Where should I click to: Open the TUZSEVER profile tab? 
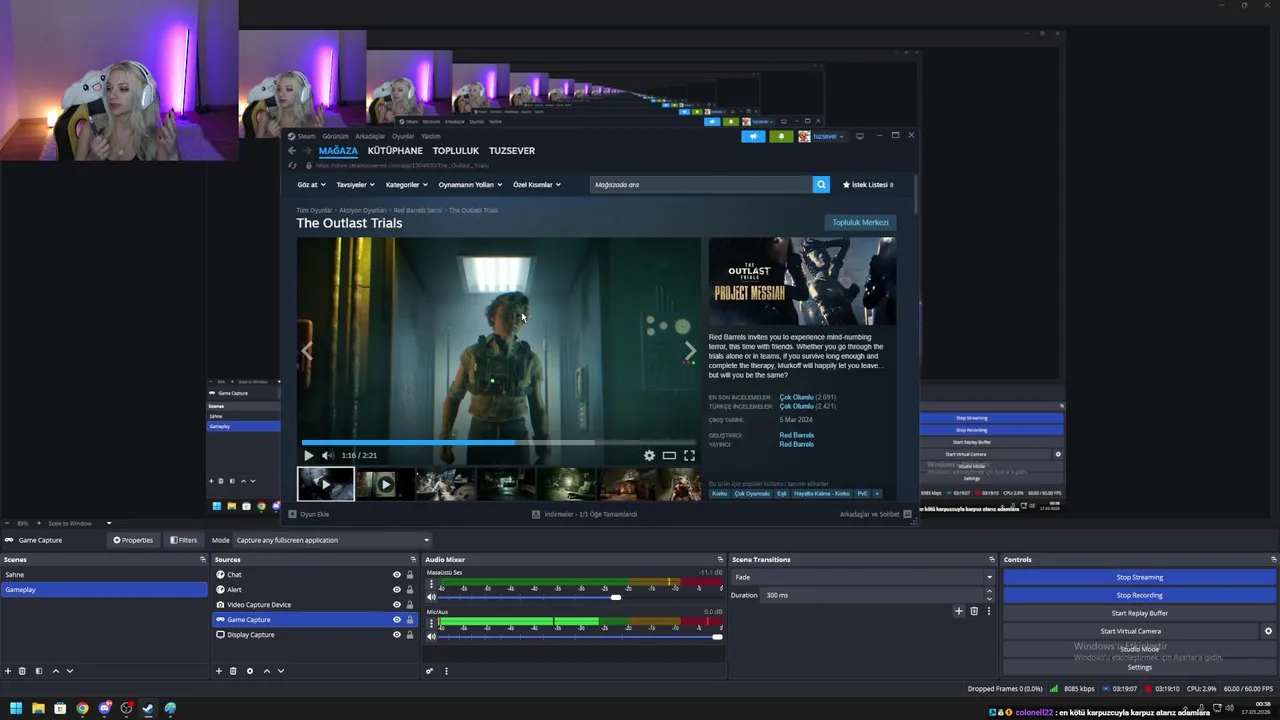tap(512, 151)
